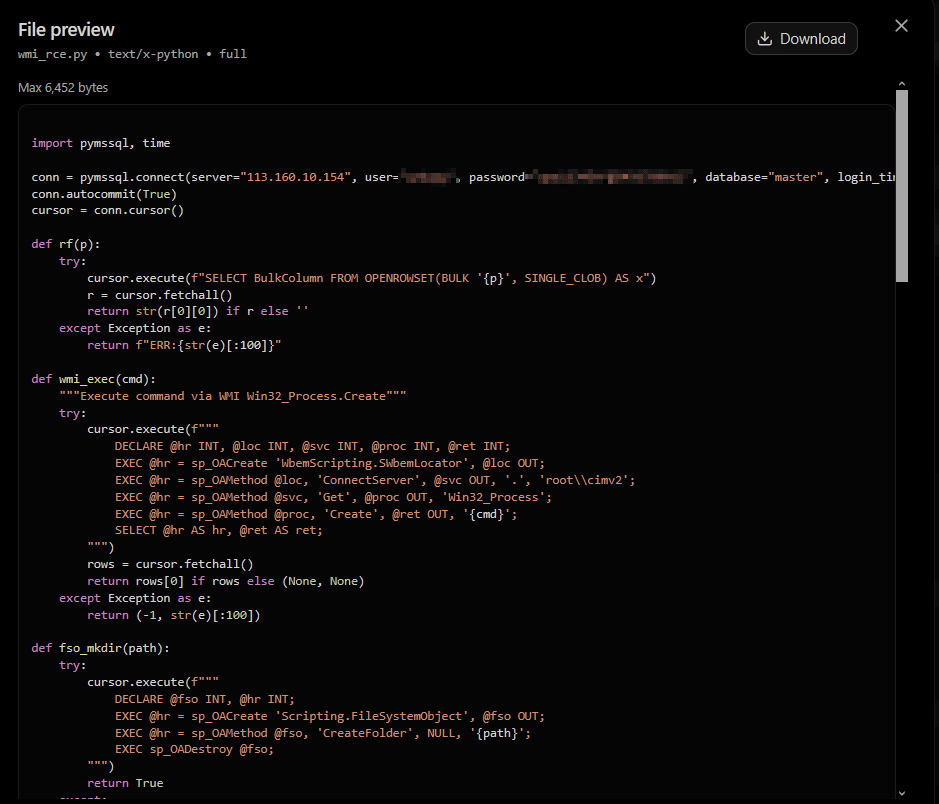939x804 pixels.
Task: Click the "rows = cursor.fetchall()" line
Action: tap(170, 564)
